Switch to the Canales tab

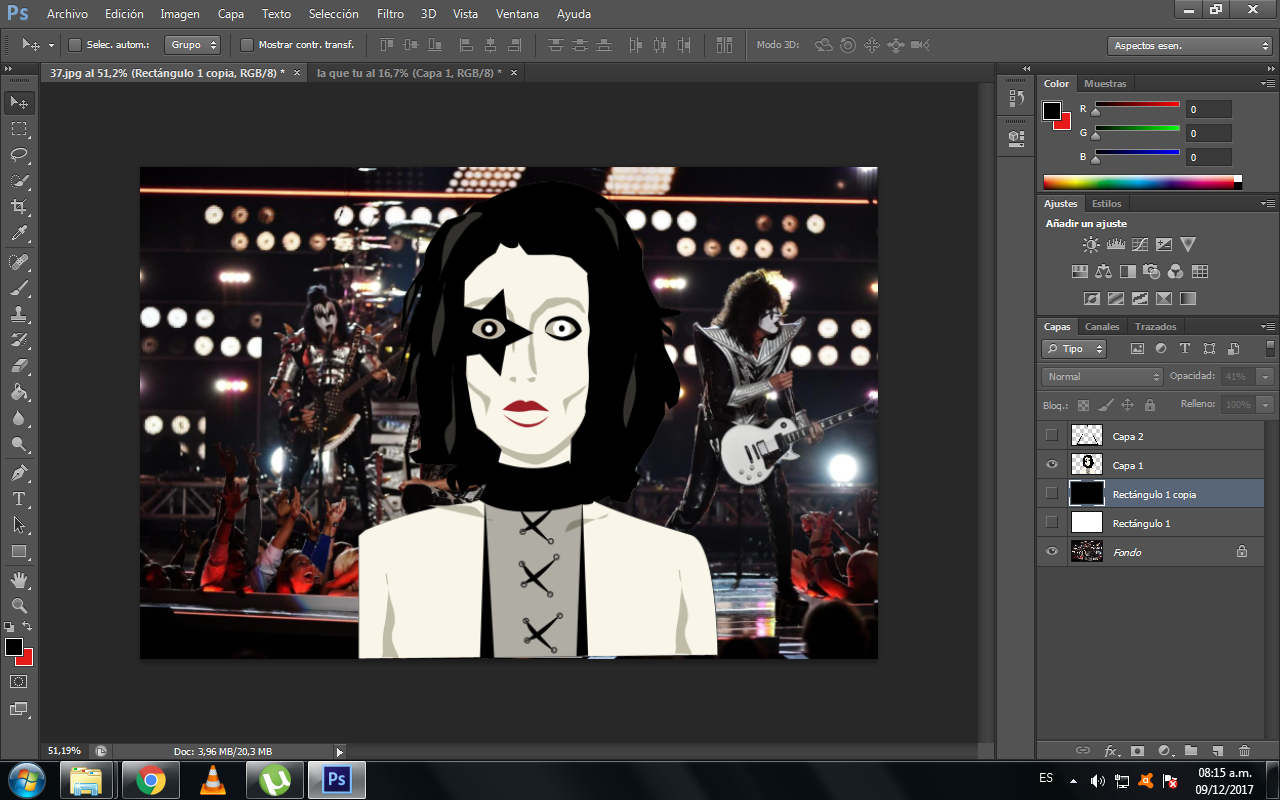(1102, 327)
